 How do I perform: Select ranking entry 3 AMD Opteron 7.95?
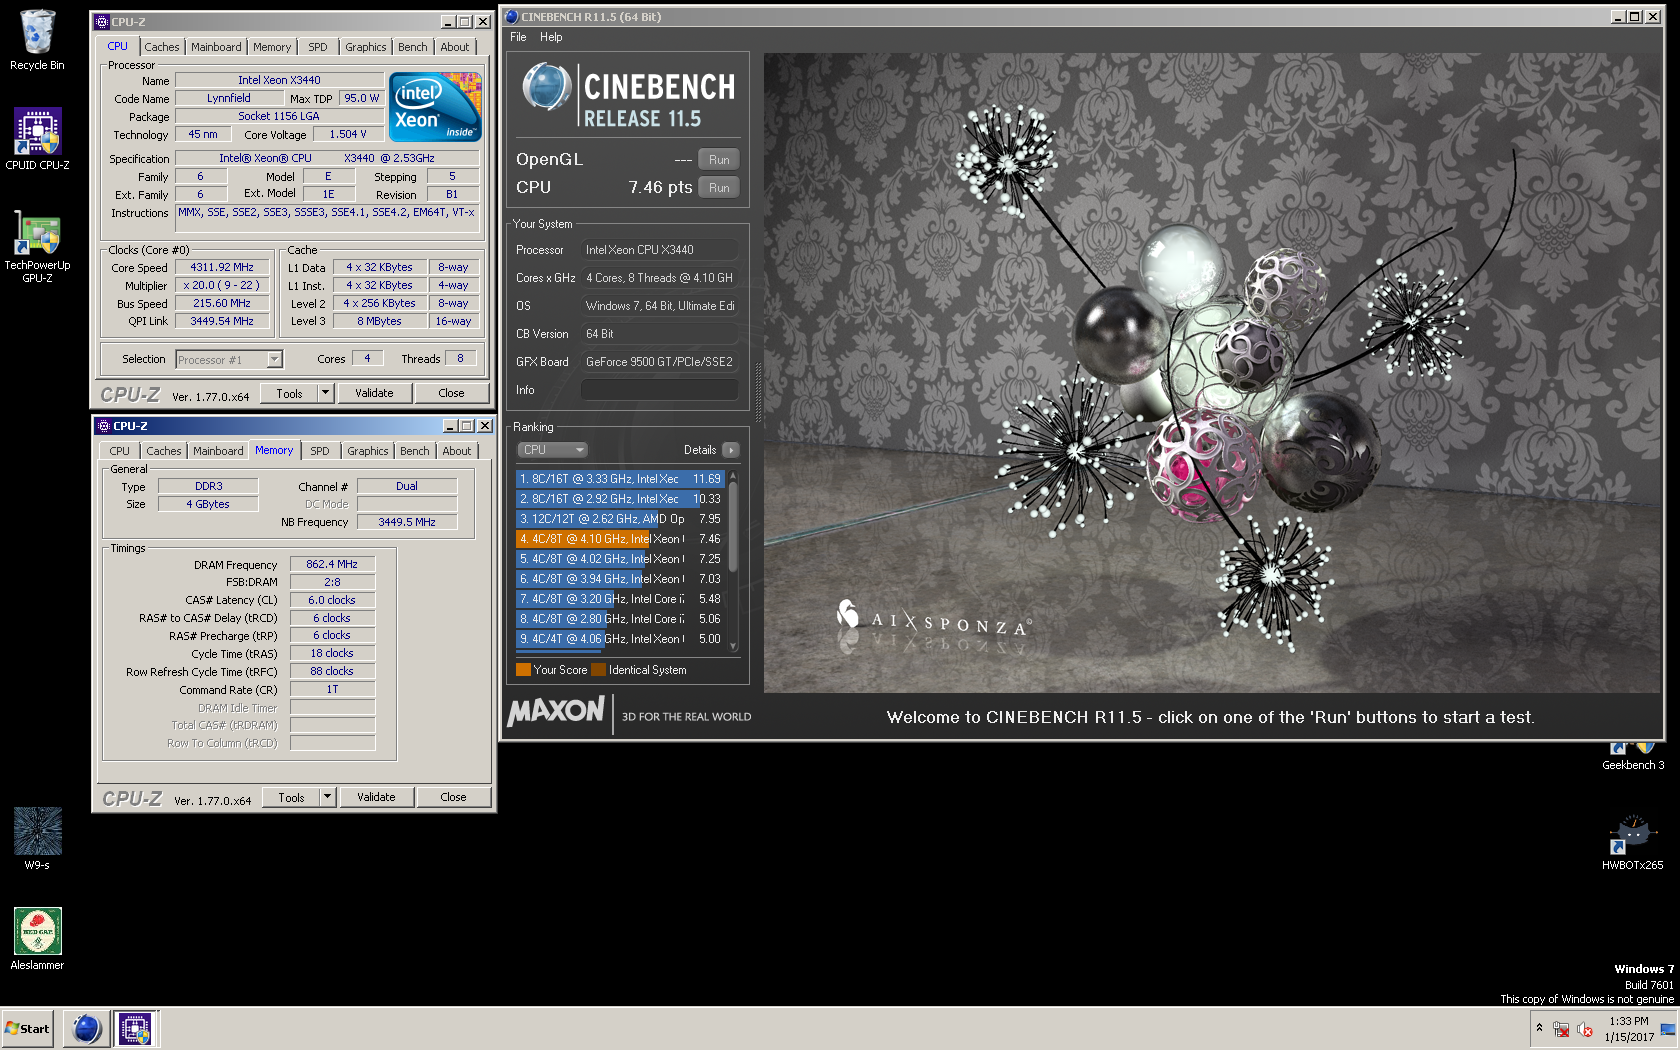pyautogui.click(x=620, y=519)
